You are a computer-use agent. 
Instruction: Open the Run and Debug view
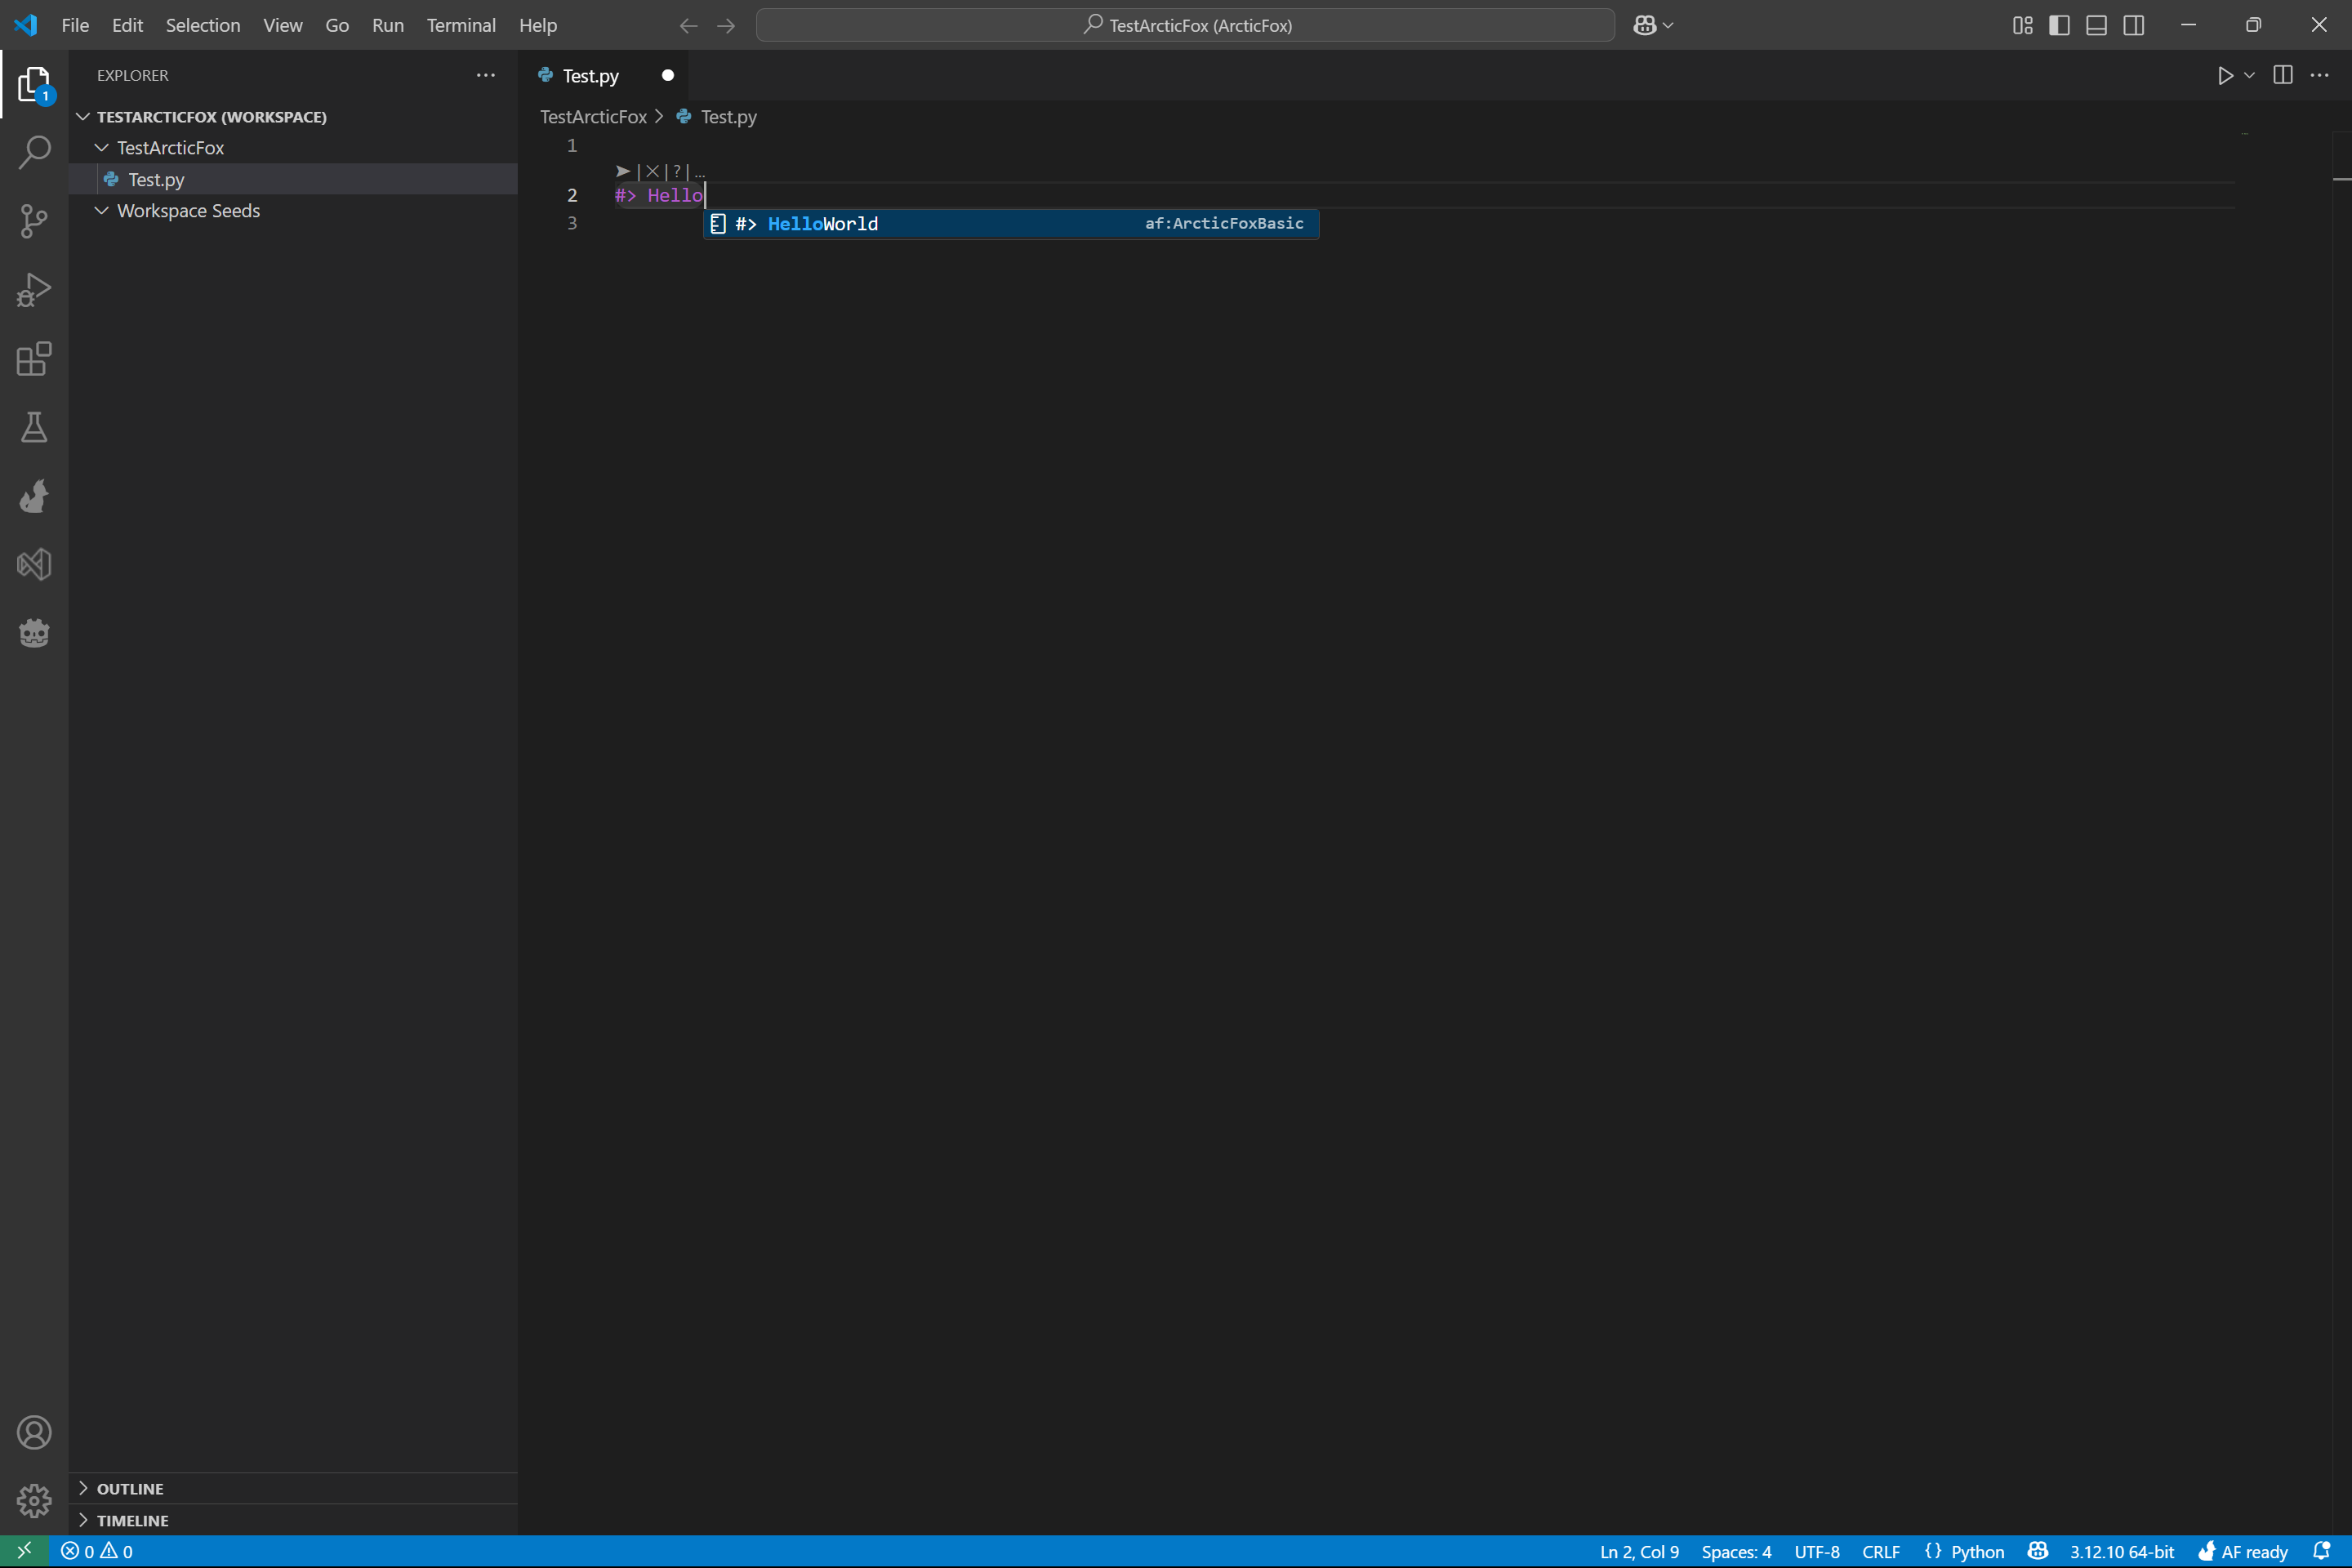34,290
